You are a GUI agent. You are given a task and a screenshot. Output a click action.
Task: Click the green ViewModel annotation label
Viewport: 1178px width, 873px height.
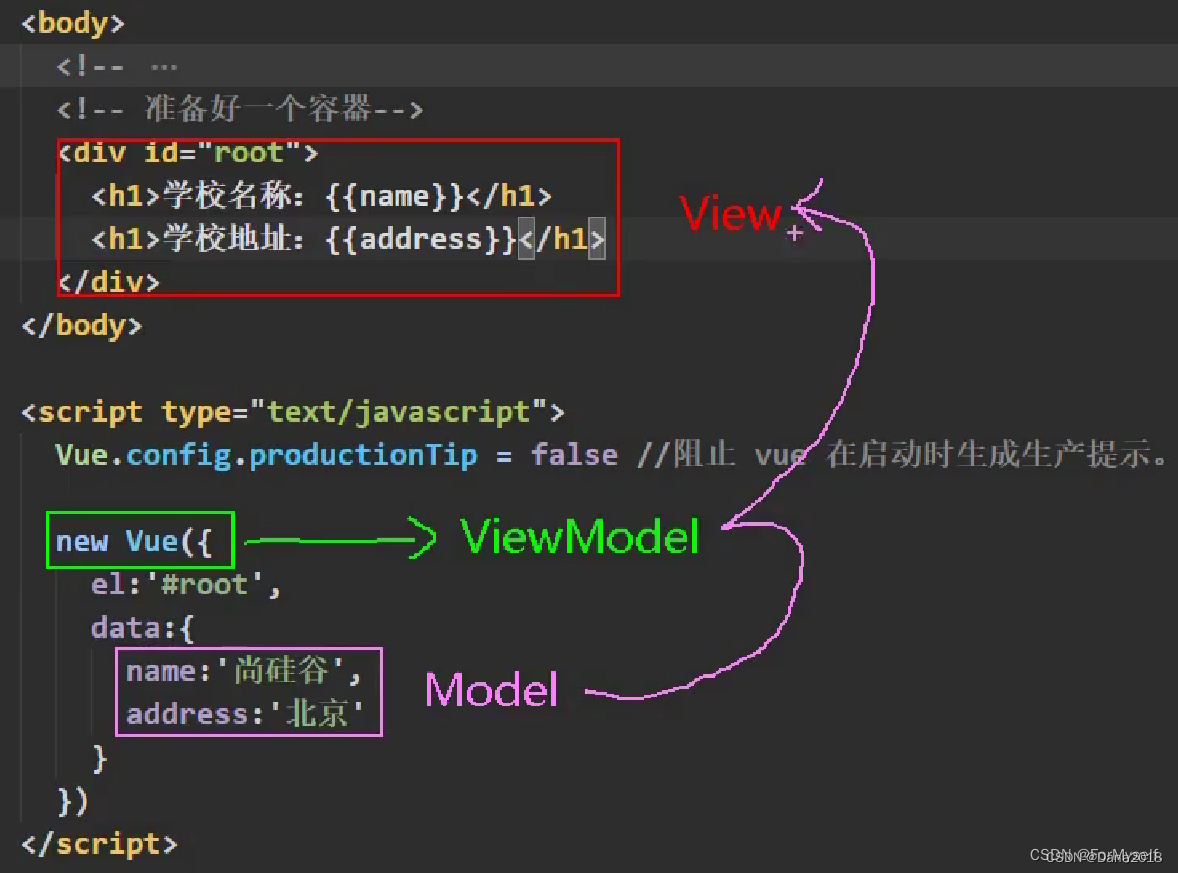click(578, 537)
